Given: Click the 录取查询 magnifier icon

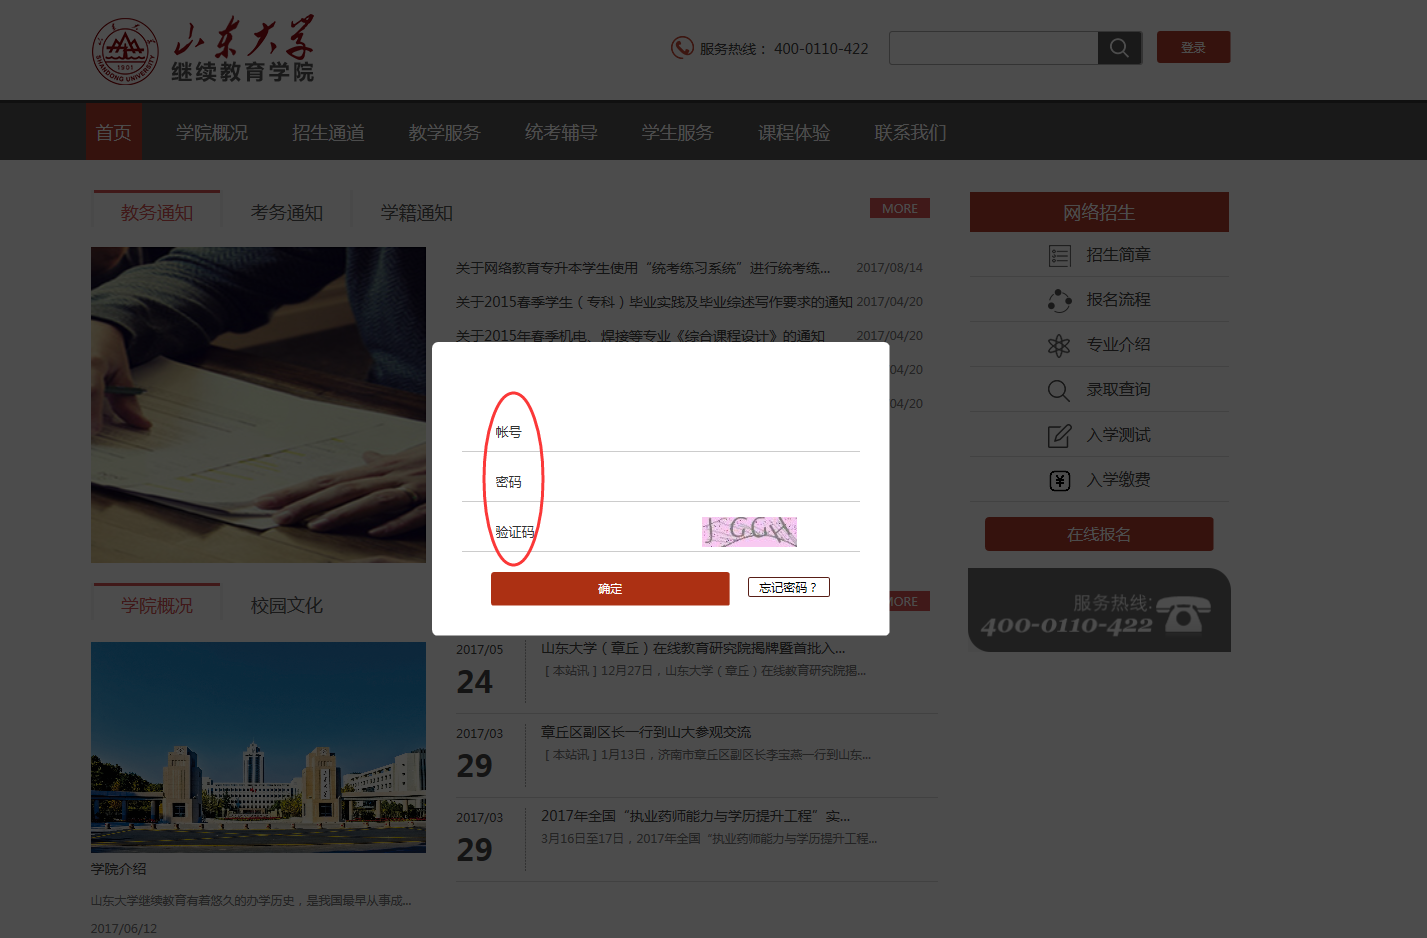Looking at the screenshot, I should (x=1059, y=390).
